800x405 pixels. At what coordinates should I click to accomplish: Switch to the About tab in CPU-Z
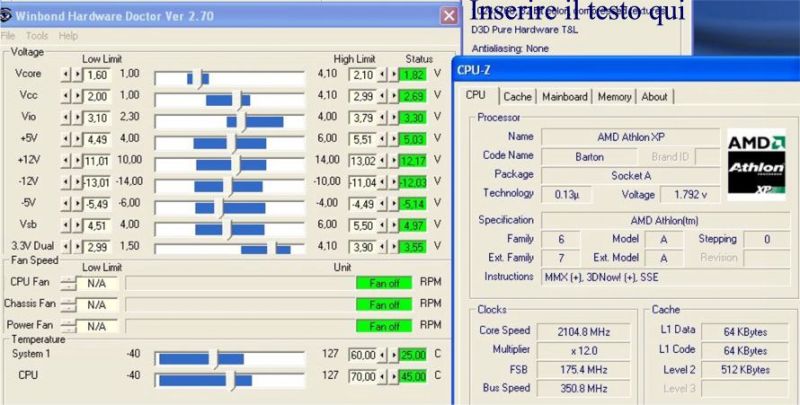655,96
